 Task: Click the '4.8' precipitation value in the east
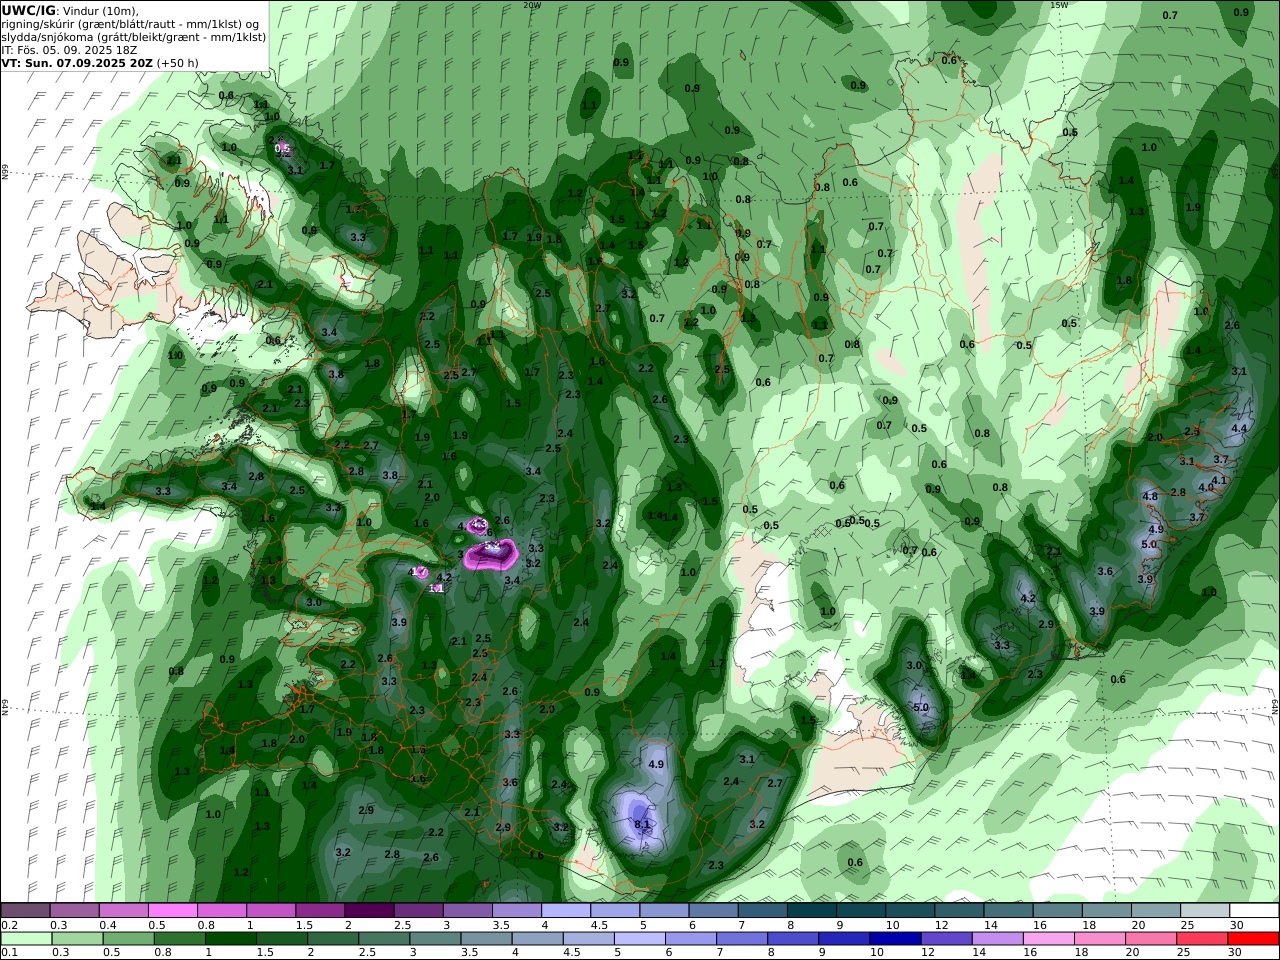click(1150, 496)
